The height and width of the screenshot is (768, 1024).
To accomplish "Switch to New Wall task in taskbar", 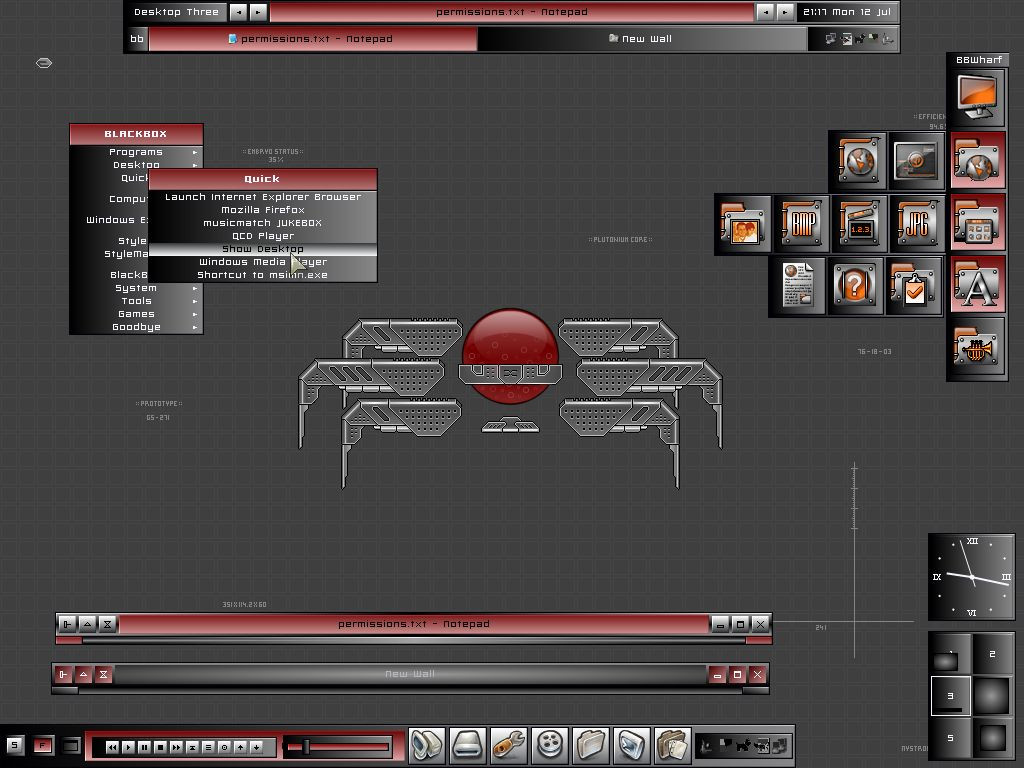I will click(x=642, y=39).
